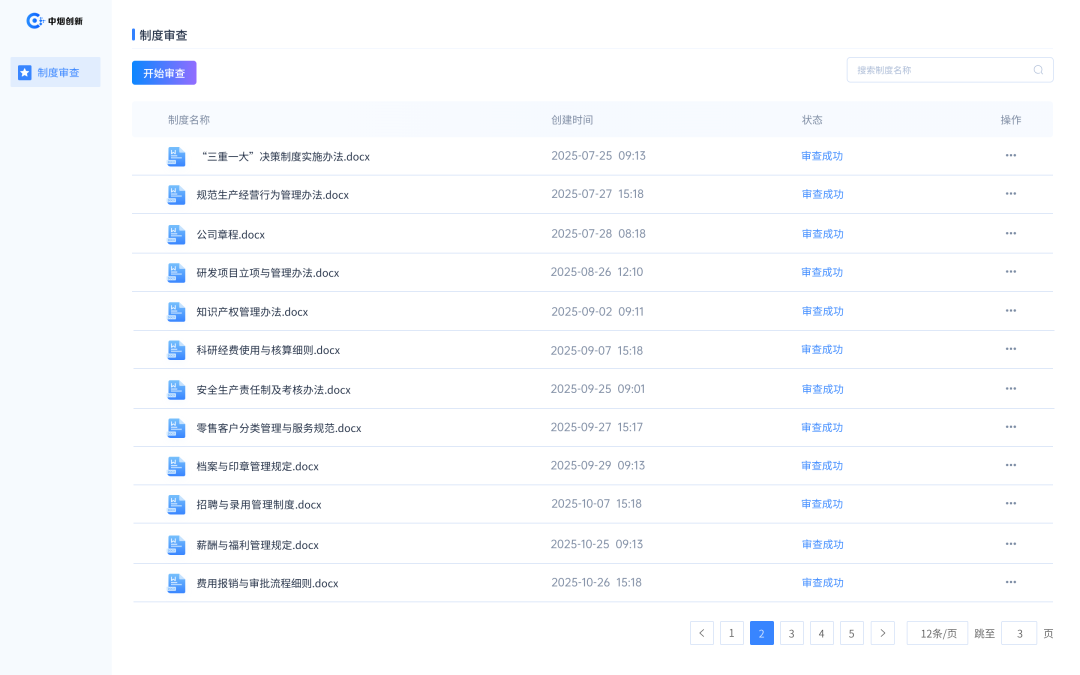This screenshot has height=675, width=1080.
Task: Click the 开始审查 button
Action: click(164, 73)
